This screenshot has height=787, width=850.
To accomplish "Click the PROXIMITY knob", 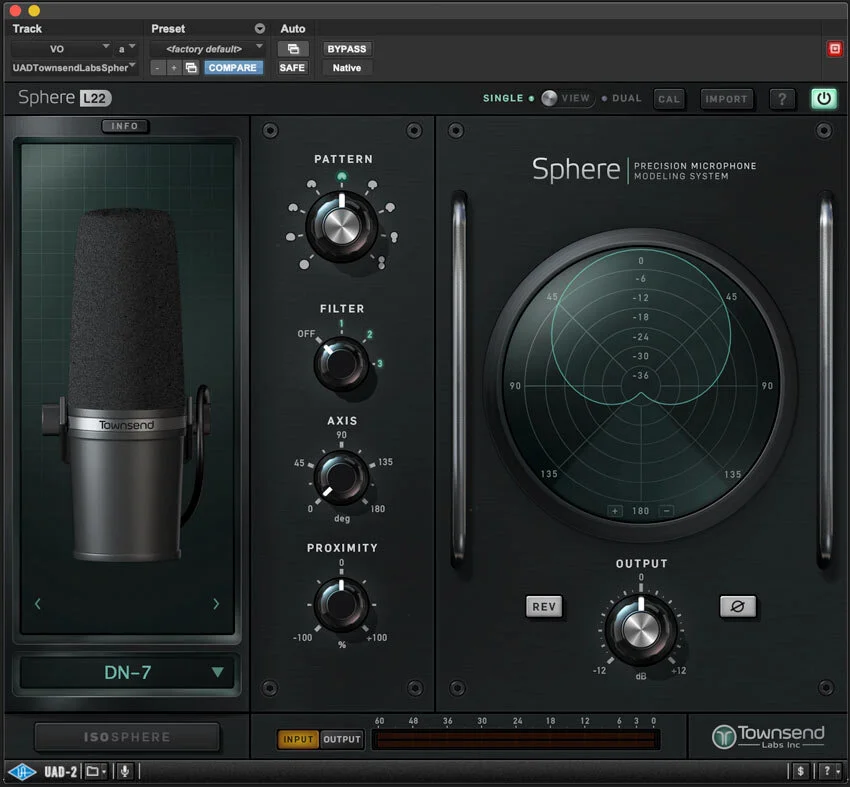I will pos(341,604).
